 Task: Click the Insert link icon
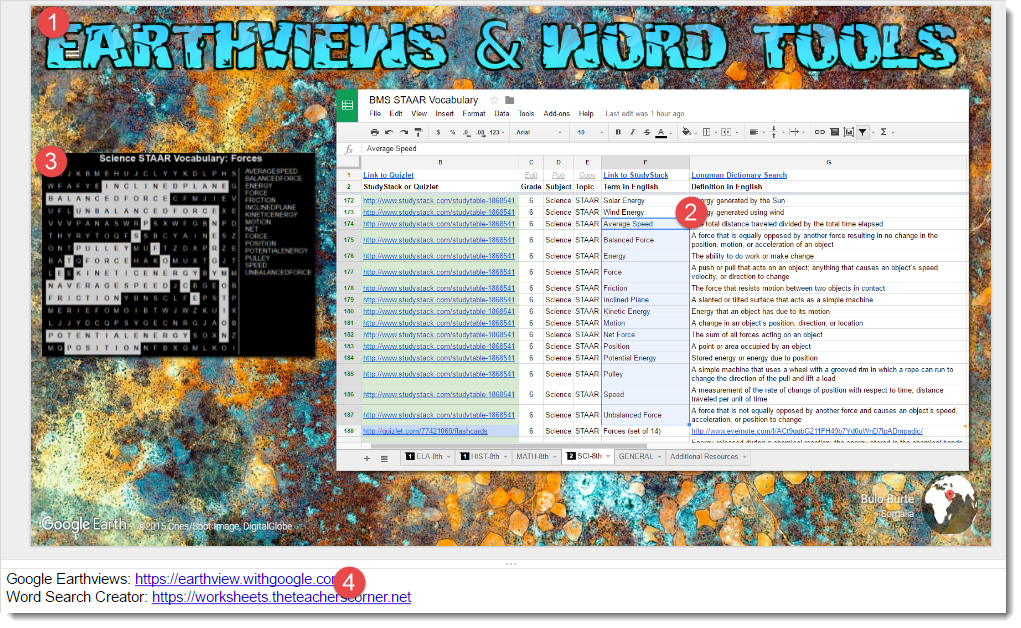point(819,132)
